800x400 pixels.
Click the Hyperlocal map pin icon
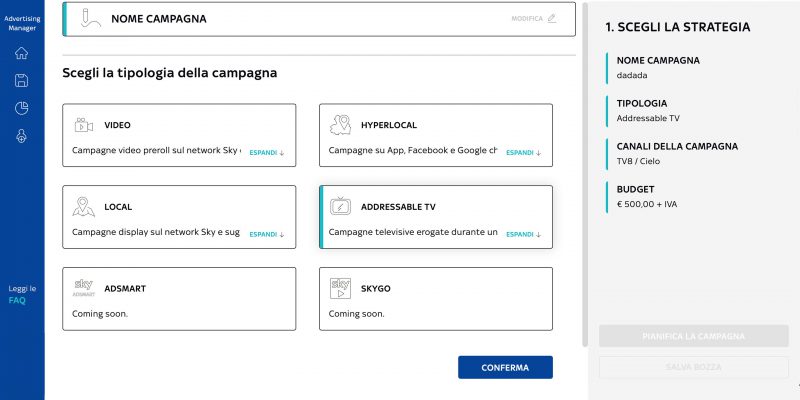coord(340,125)
